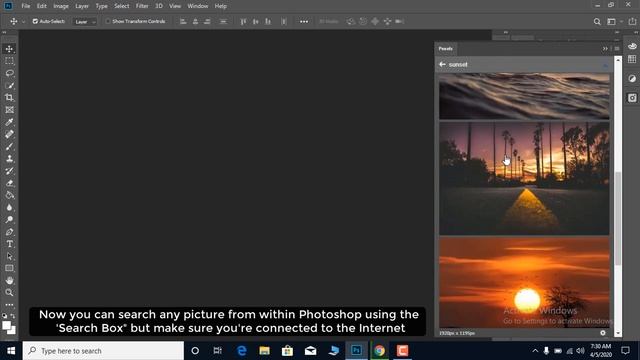Click the background color swatch
640x360 pixels.
point(13,331)
